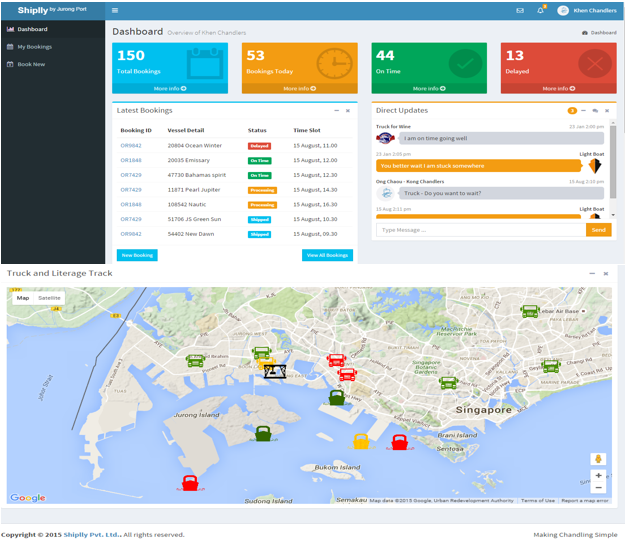The image size is (625, 541).
Task: Click the Truck for Wine avatar
Action: 385,138
